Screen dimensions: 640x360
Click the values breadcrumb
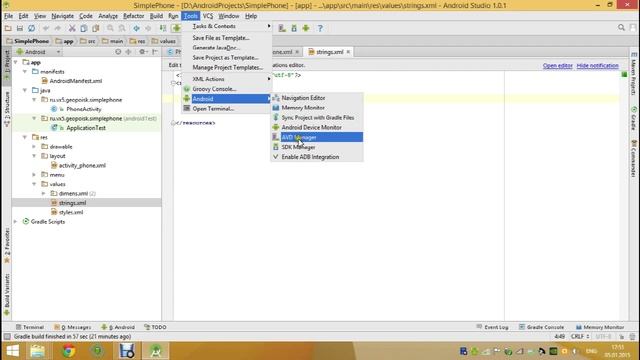click(163, 41)
